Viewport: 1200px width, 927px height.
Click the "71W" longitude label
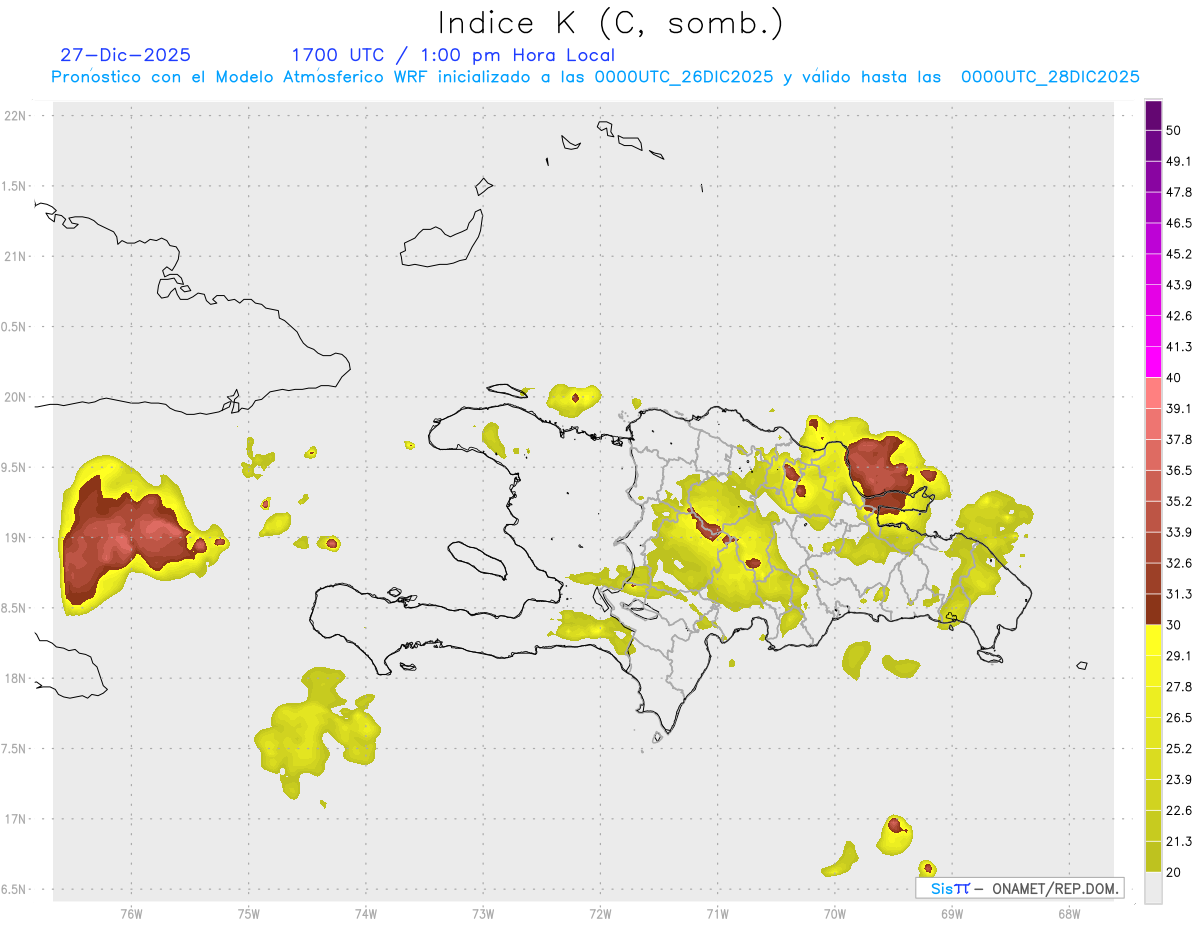click(x=717, y=914)
